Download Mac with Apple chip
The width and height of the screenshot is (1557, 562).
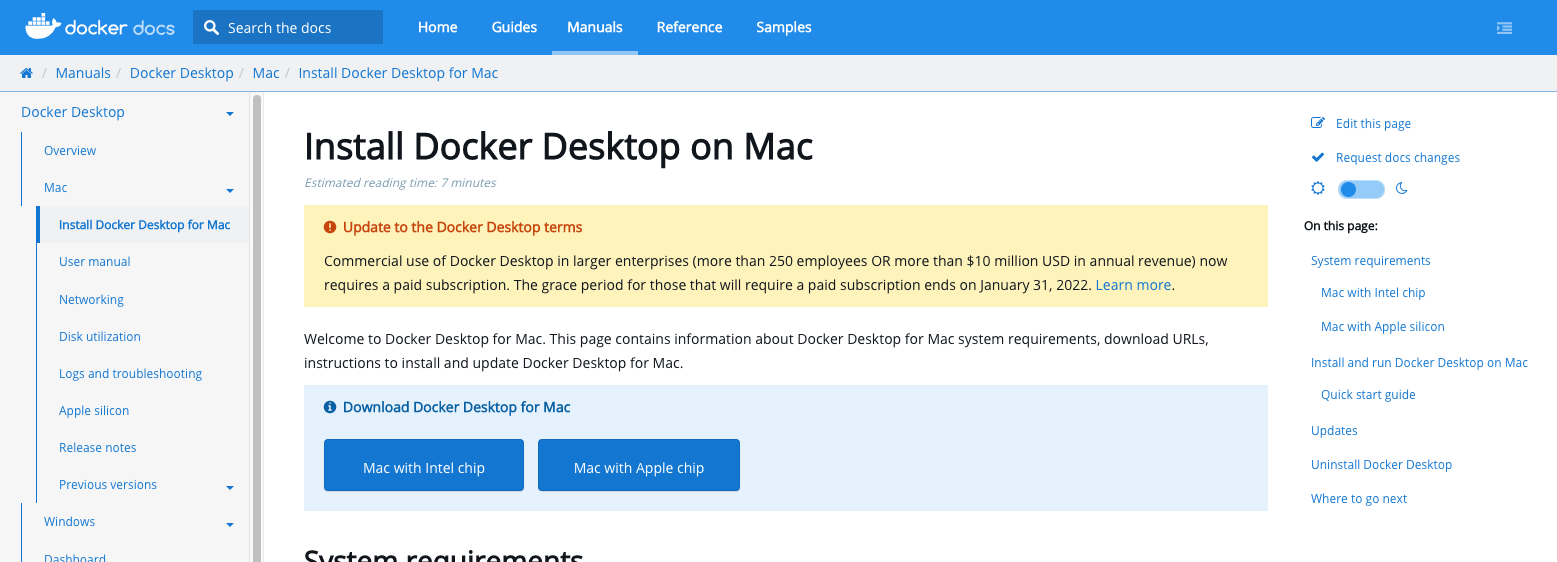pyautogui.click(x=639, y=465)
